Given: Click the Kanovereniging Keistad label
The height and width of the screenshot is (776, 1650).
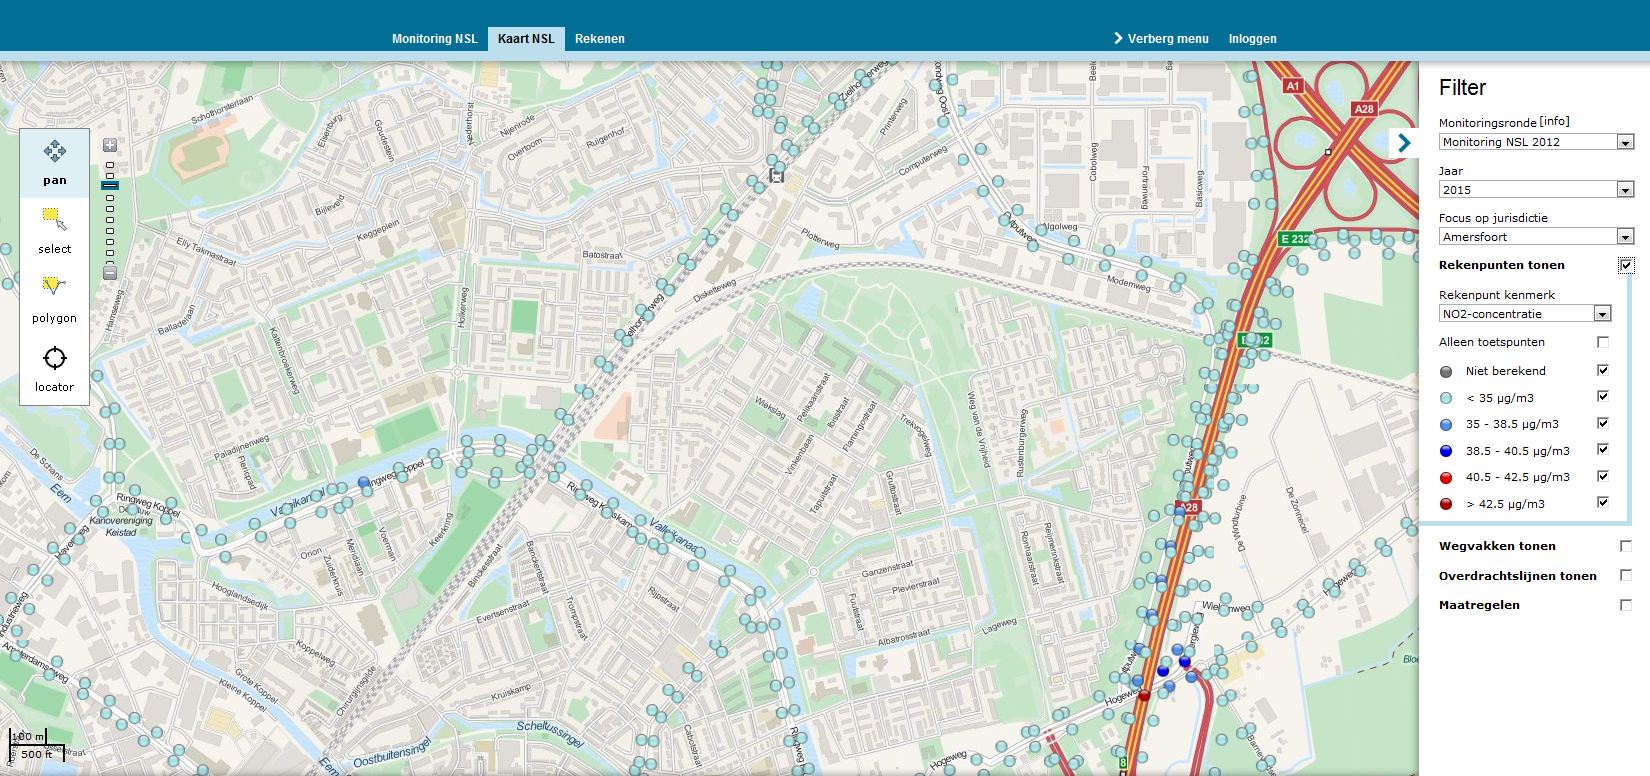Looking at the screenshot, I should (121, 527).
